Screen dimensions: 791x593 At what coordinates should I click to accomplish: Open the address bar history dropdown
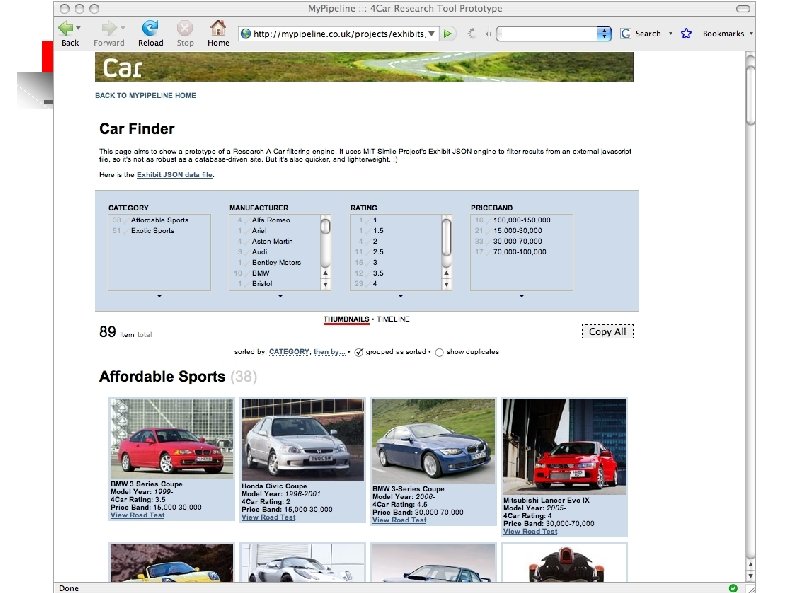pyautogui.click(x=431, y=34)
